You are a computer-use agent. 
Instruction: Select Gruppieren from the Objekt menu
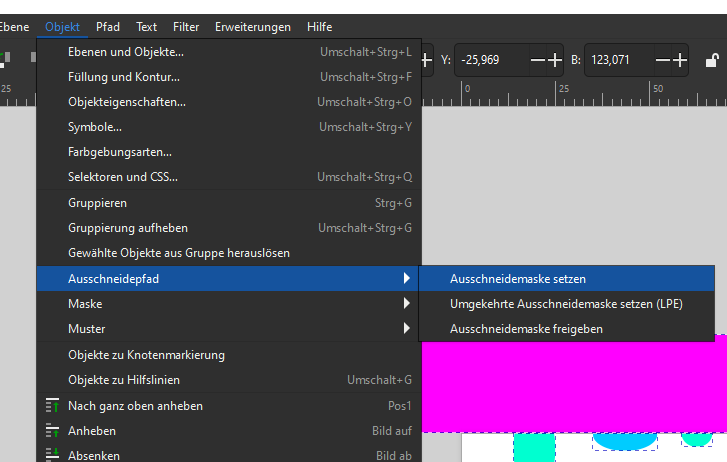click(x=97, y=203)
